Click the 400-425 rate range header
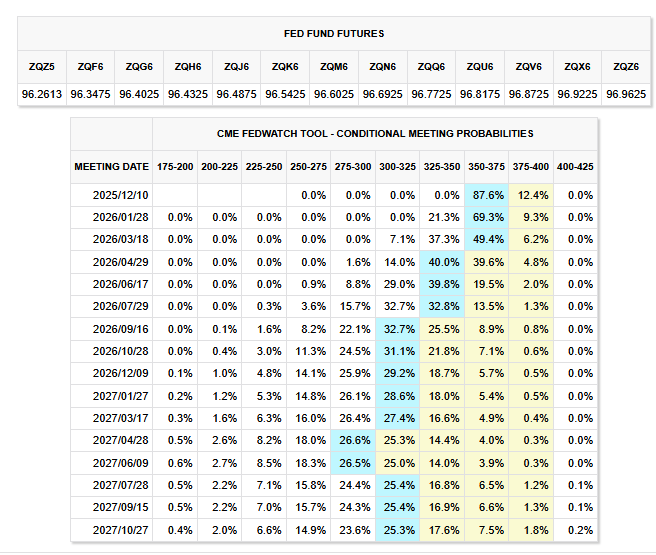The height and width of the screenshot is (555, 656). tap(574, 166)
